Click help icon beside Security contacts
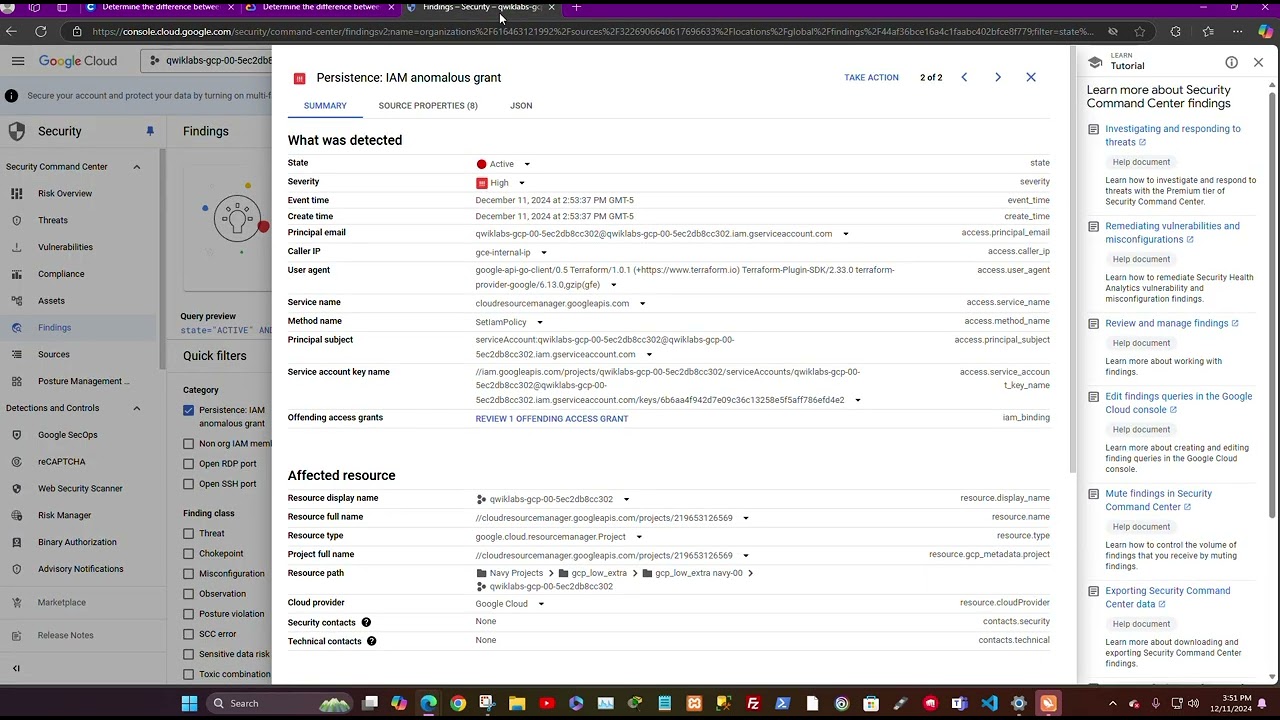 (x=366, y=622)
